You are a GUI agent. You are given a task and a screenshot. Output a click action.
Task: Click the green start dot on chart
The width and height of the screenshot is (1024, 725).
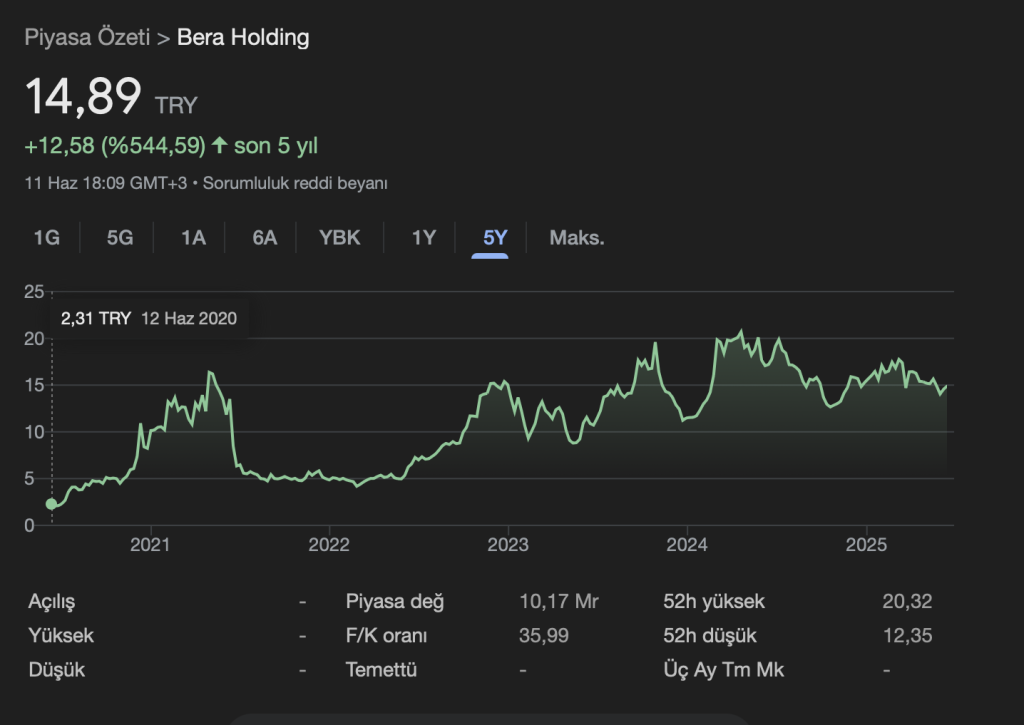(x=52, y=504)
